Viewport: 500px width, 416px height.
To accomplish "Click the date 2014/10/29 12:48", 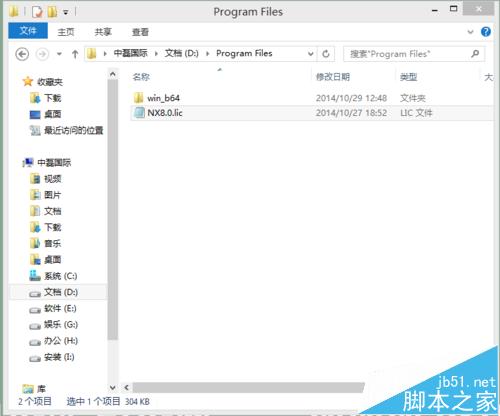I will pos(351,98).
